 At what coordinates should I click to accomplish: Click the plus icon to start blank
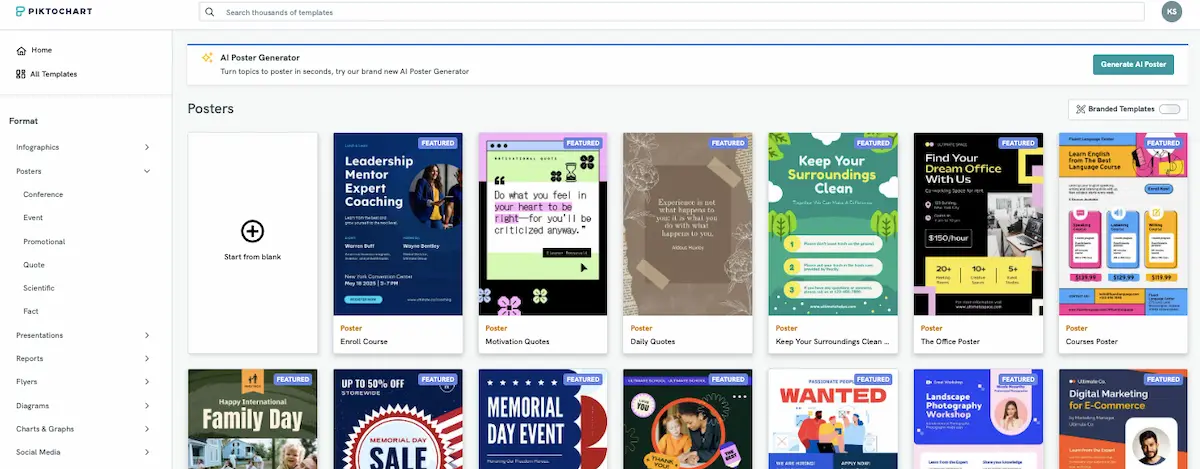[253, 231]
